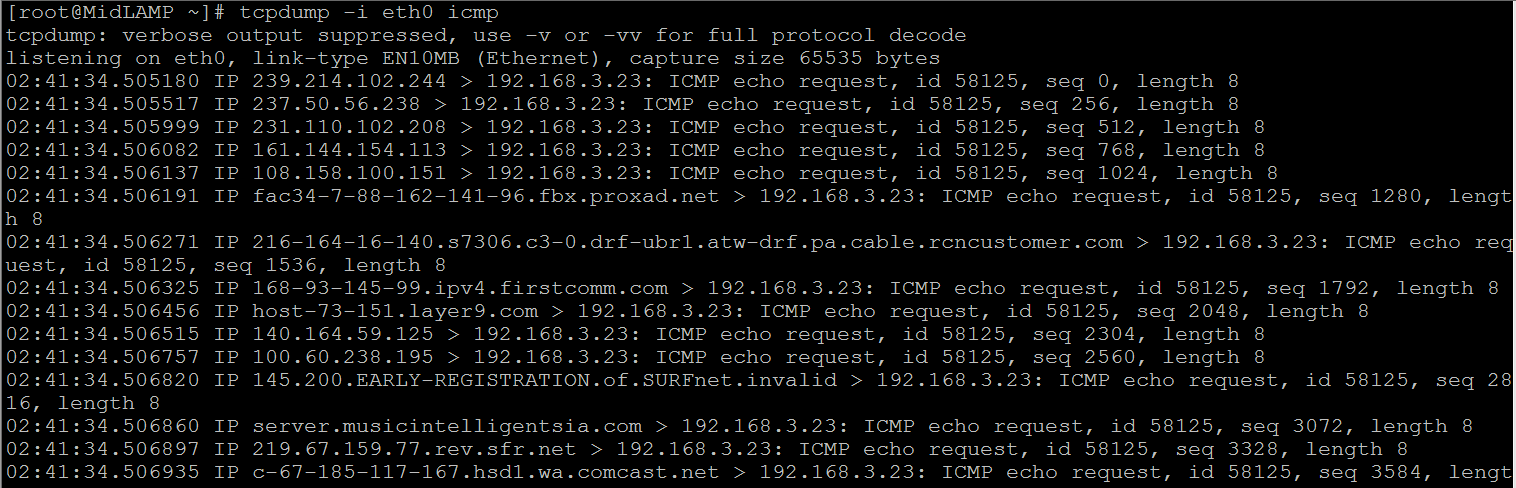This screenshot has height=488, width=1516.
Task: Click the comcast.net hostname
Action: 486,472
